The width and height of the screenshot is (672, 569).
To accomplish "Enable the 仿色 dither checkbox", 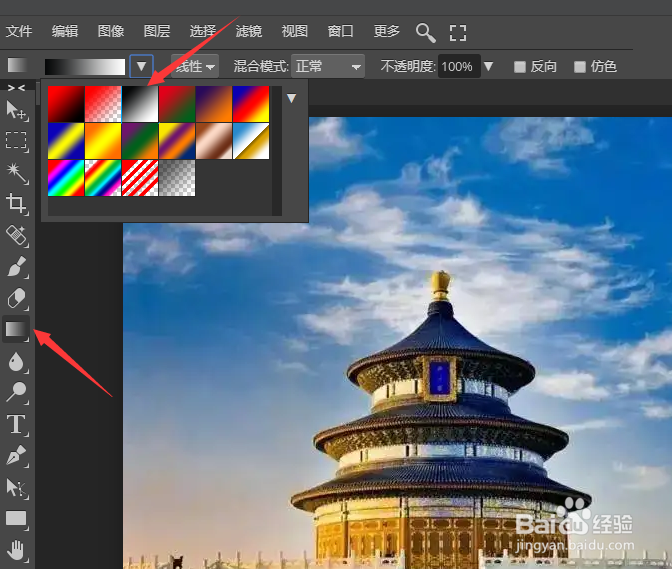I will coord(580,67).
